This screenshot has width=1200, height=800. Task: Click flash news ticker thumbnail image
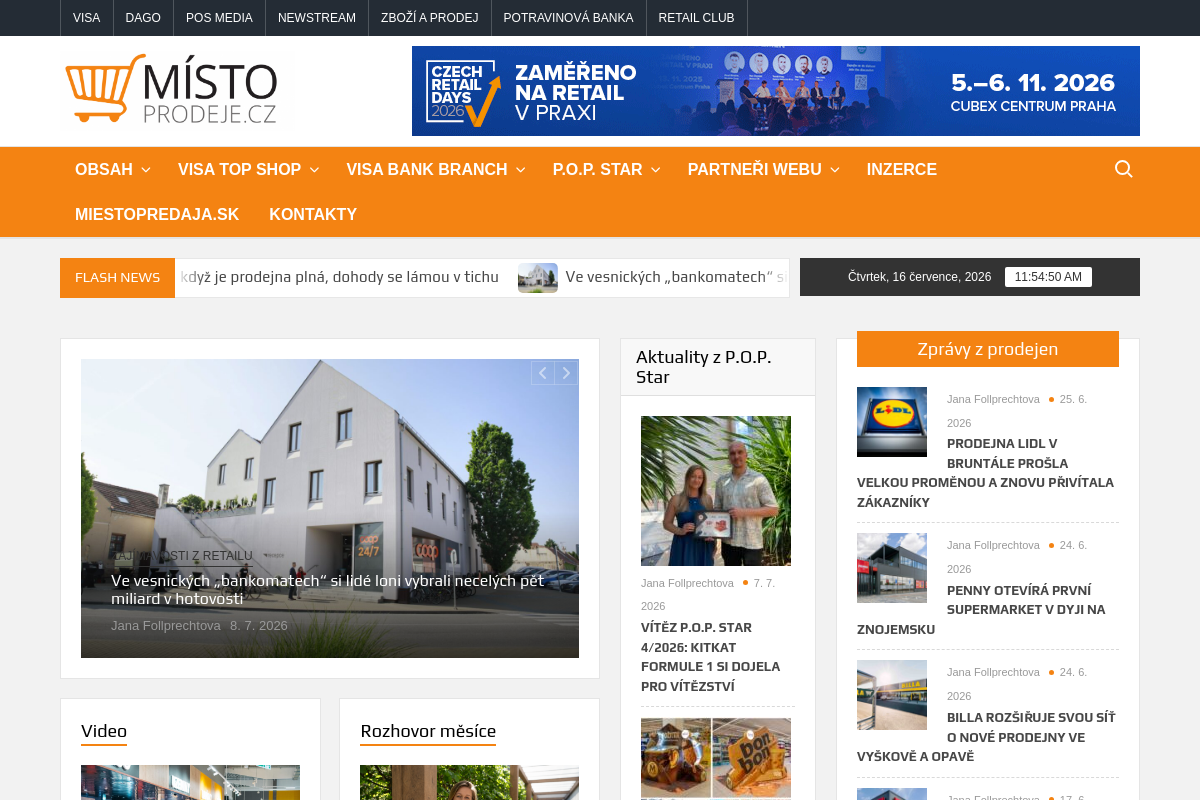(x=538, y=278)
